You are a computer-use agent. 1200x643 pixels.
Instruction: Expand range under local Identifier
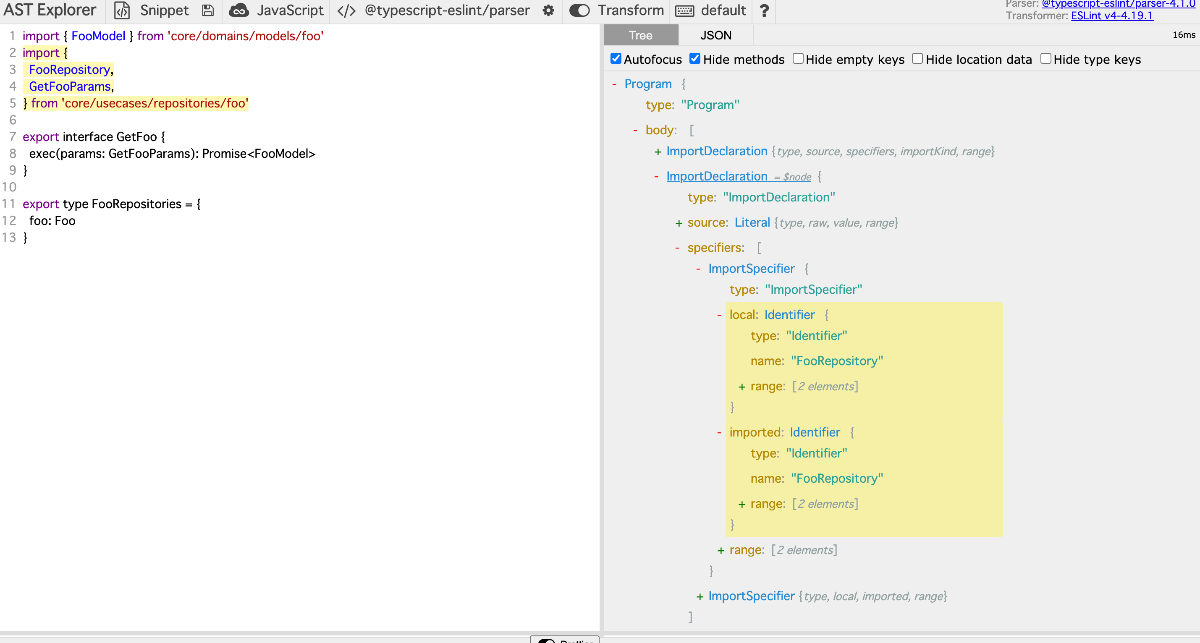pos(741,386)
